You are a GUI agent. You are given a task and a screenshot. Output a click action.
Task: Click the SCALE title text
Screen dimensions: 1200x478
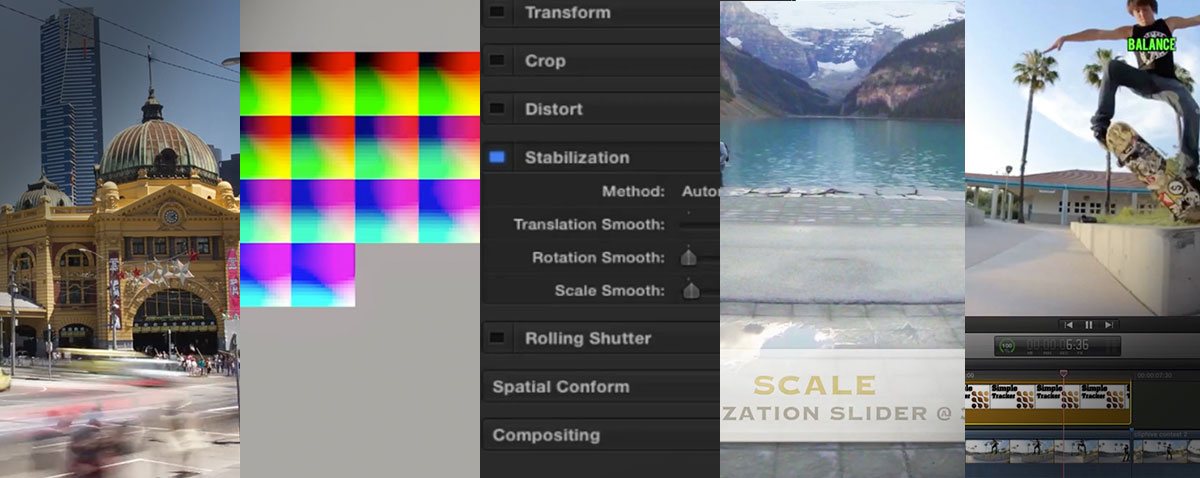tap(814, 385)
